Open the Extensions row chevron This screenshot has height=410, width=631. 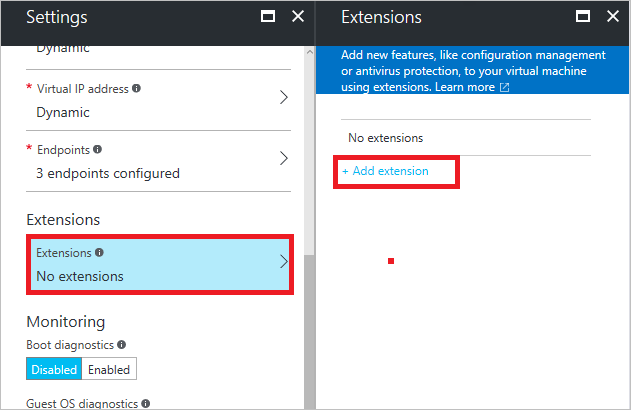pos(283,262)
